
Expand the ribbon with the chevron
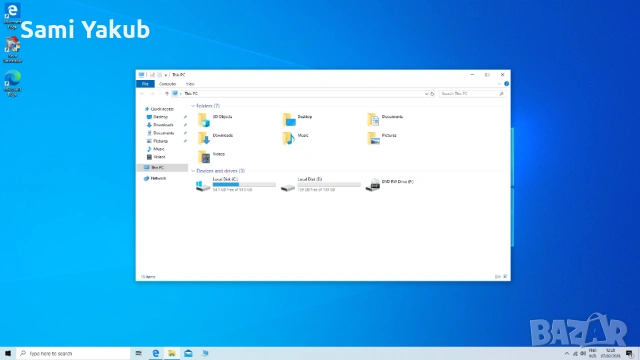499,84
